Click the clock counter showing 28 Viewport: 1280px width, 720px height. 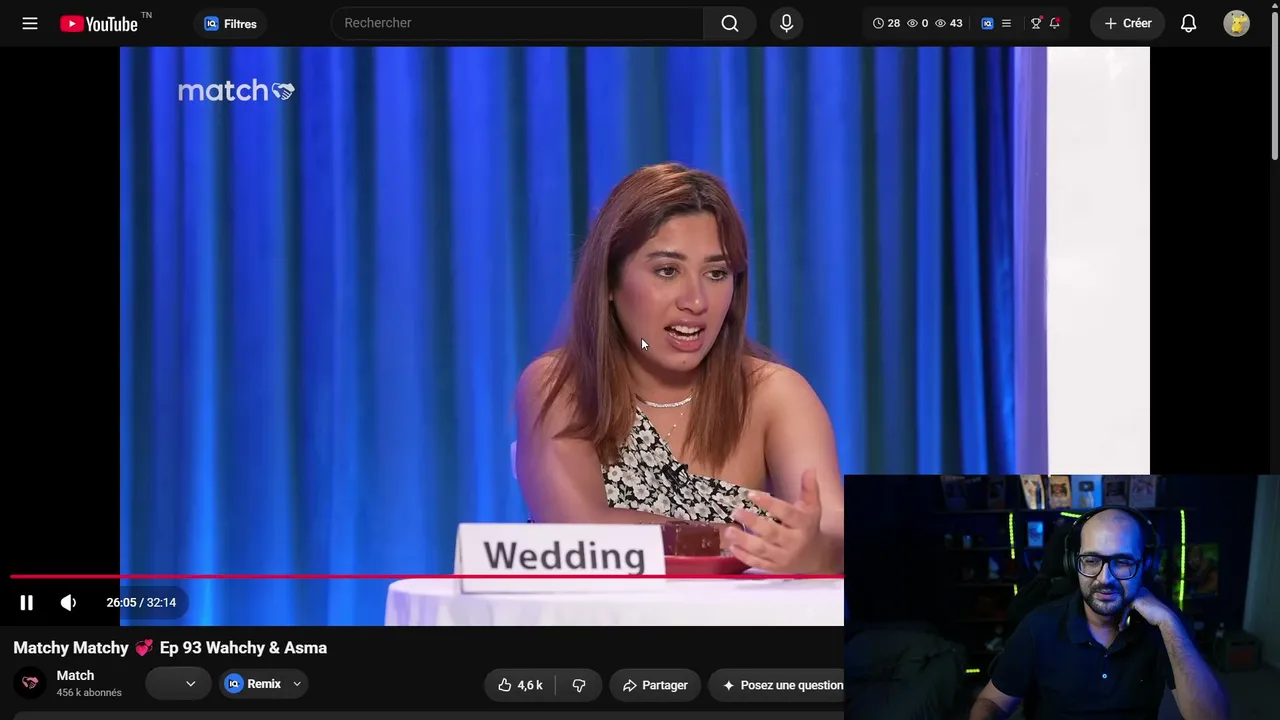[886, 23]
